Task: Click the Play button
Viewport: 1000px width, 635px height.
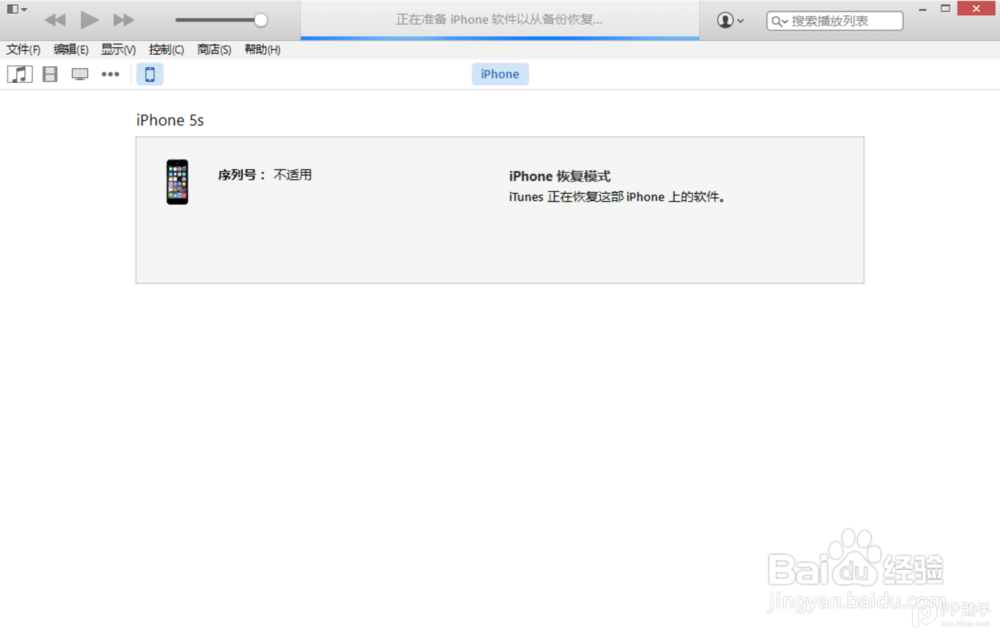Action: [x=89, y=20]
